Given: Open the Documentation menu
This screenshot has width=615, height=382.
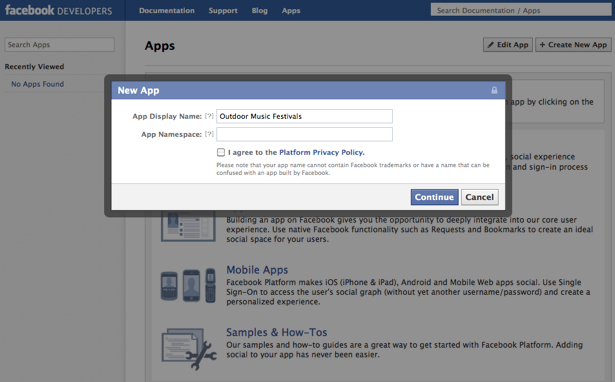Looking at the screenshot, I should point(167,11).
